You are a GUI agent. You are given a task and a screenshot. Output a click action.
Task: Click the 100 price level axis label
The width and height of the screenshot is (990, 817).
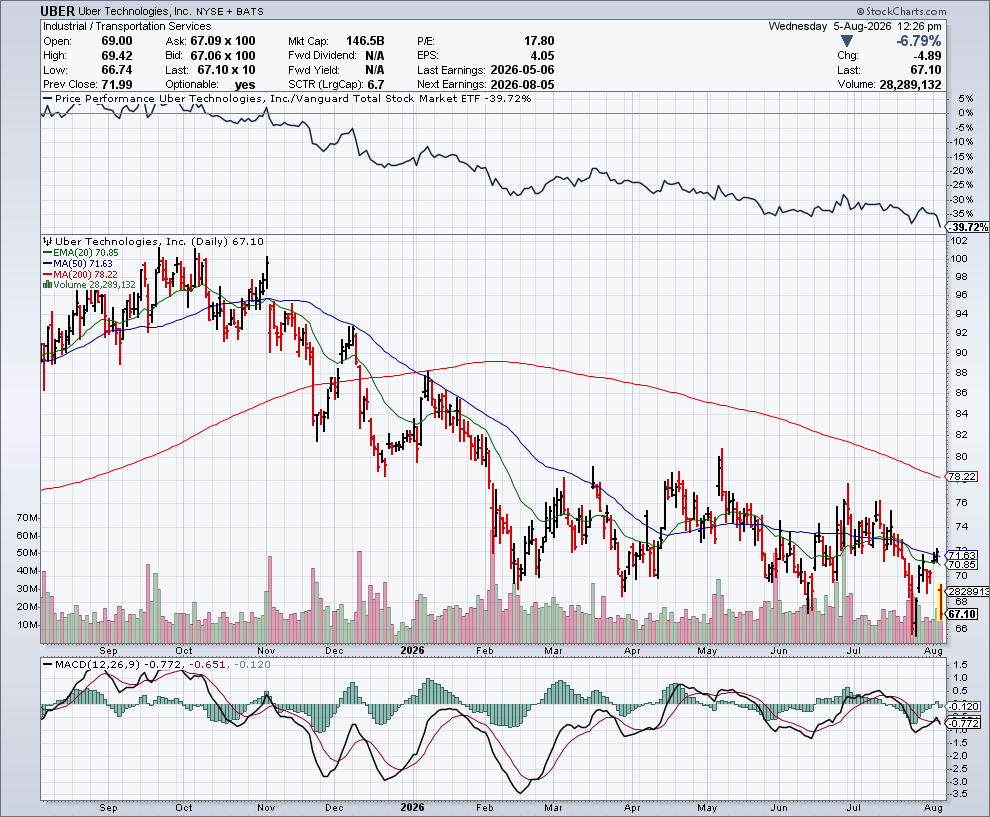coord(960,258)
